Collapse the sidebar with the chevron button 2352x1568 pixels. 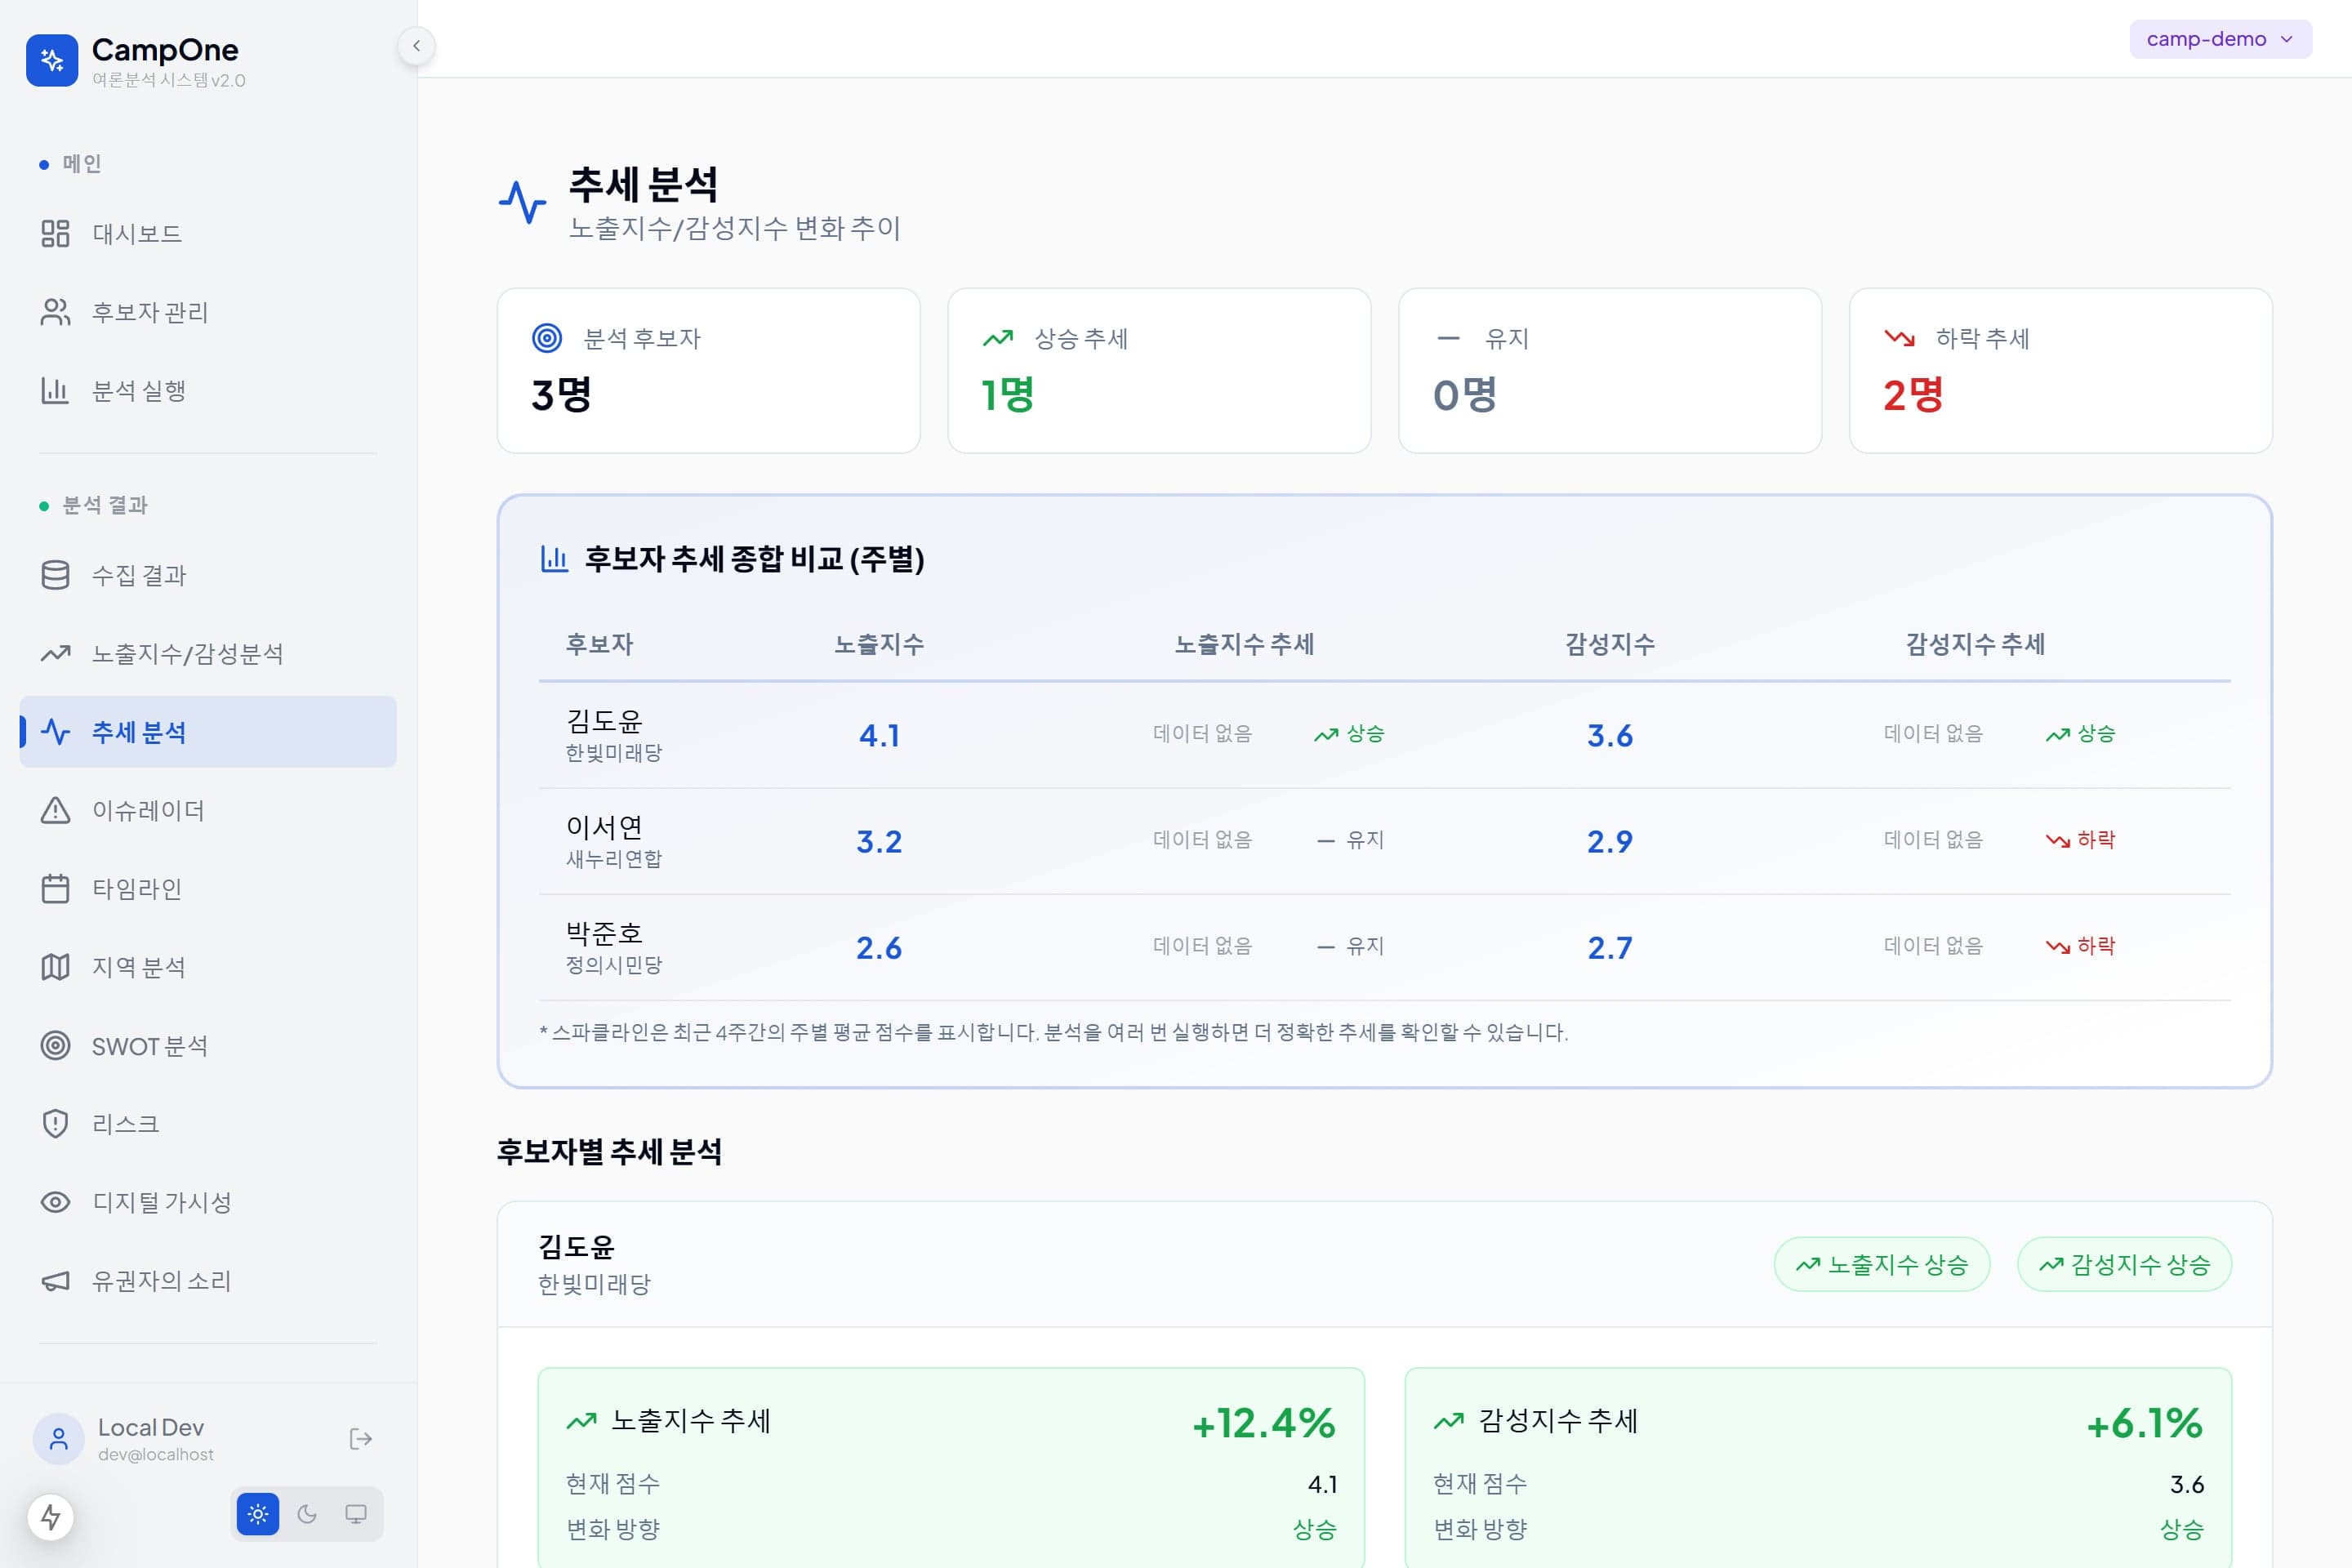pyautogui.click(x=416, y=45)
